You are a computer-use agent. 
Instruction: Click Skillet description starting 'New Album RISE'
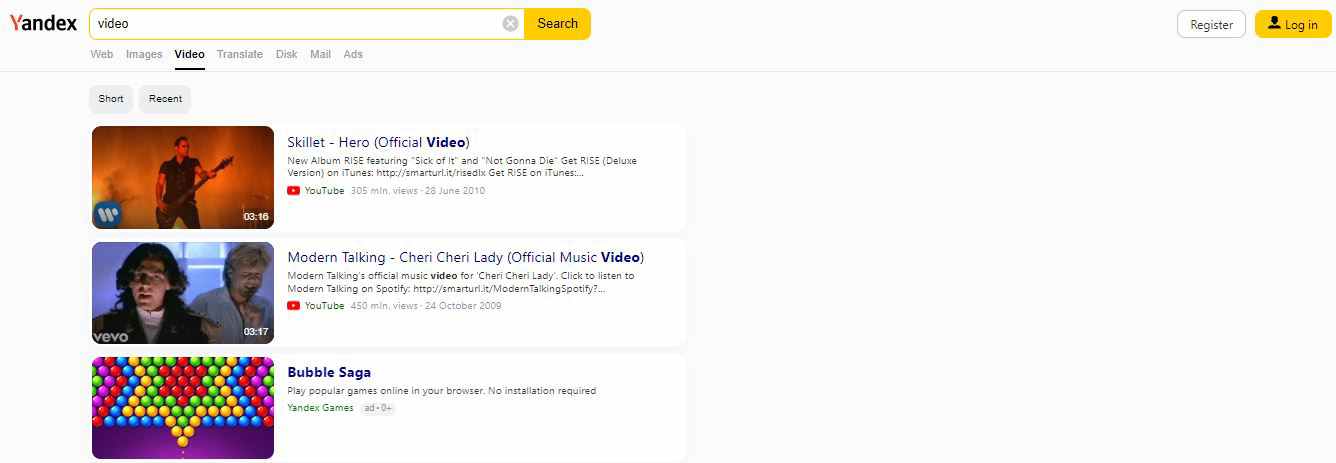(462, 166)
